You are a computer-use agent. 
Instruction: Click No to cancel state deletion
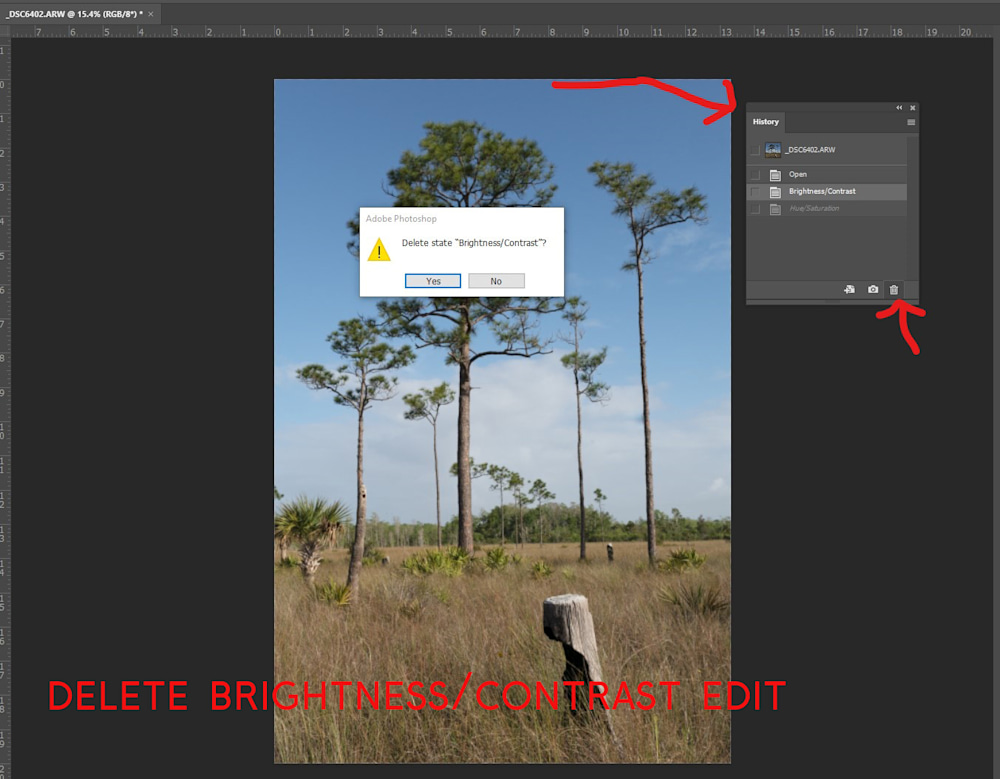point(496,281)
